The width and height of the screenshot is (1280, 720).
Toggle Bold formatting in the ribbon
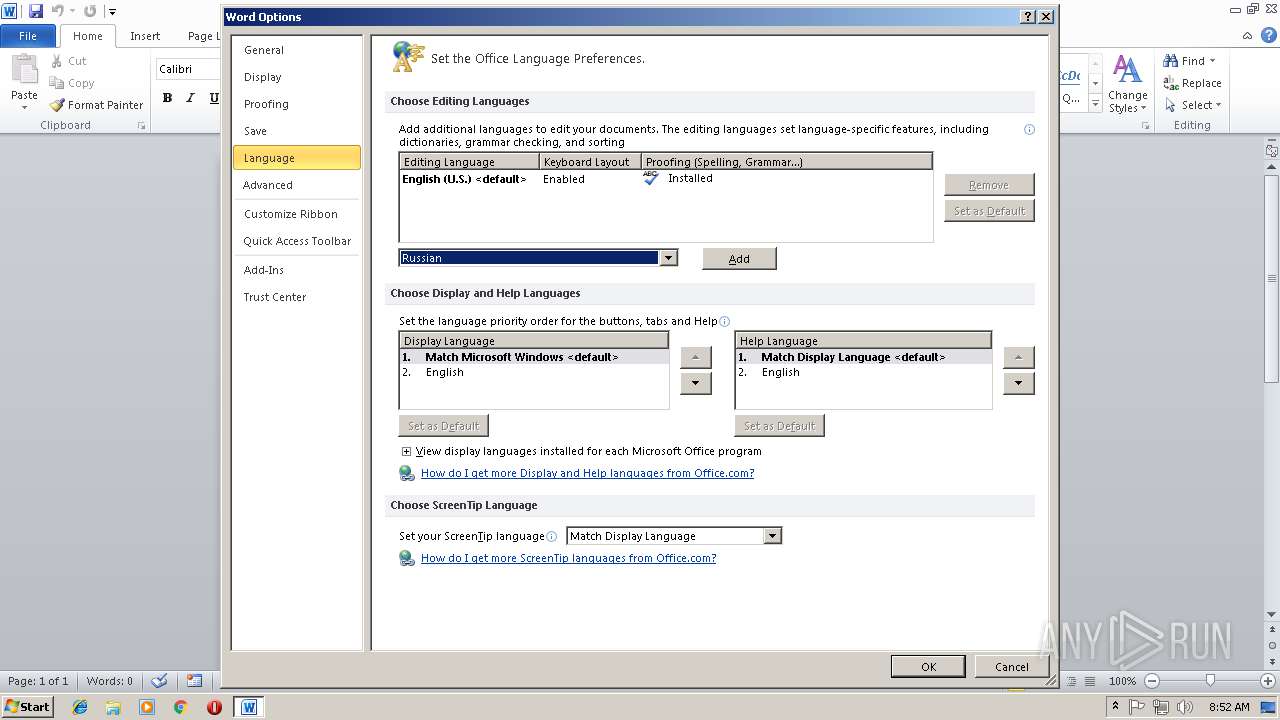[167, 98]
